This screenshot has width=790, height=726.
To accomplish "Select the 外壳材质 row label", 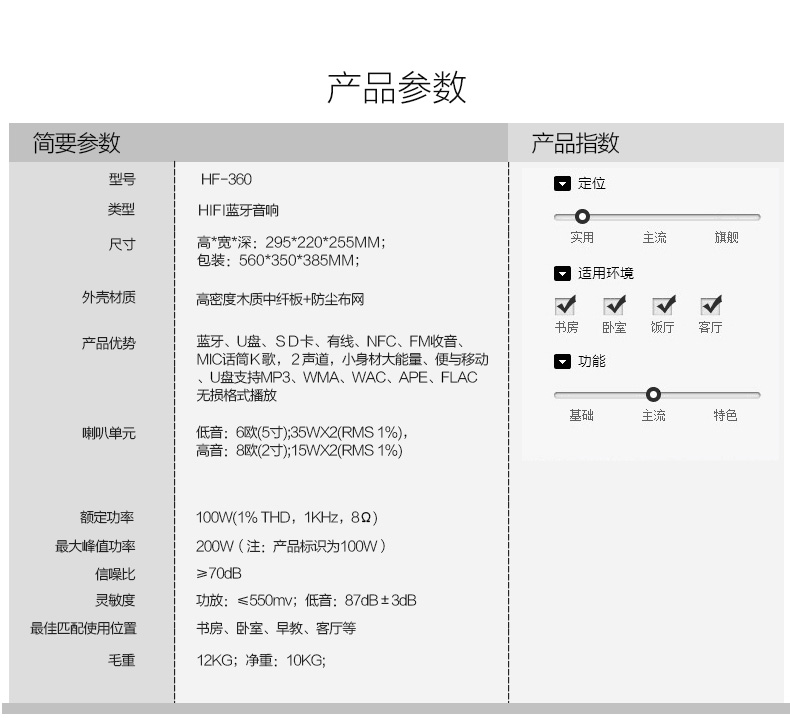I will tap(108, 298).
